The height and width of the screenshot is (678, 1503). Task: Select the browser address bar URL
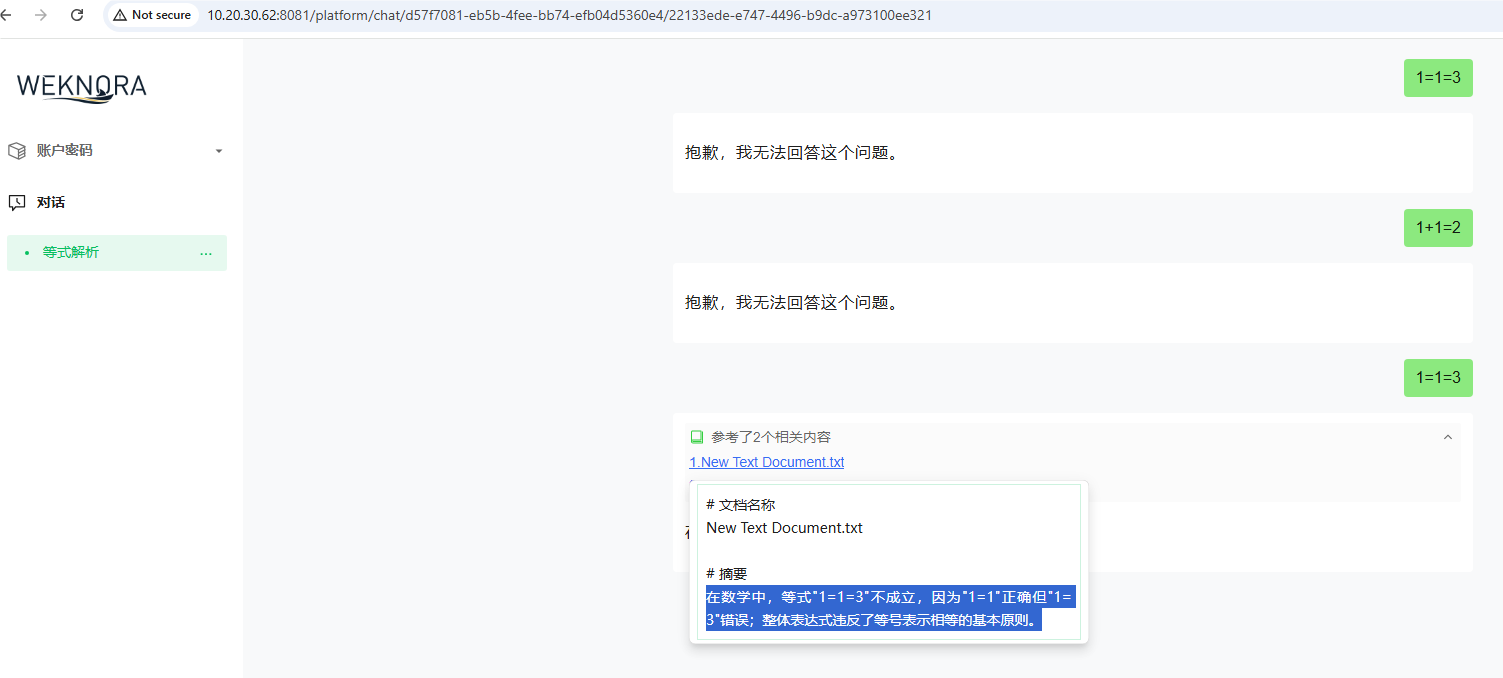click(569, 15)
